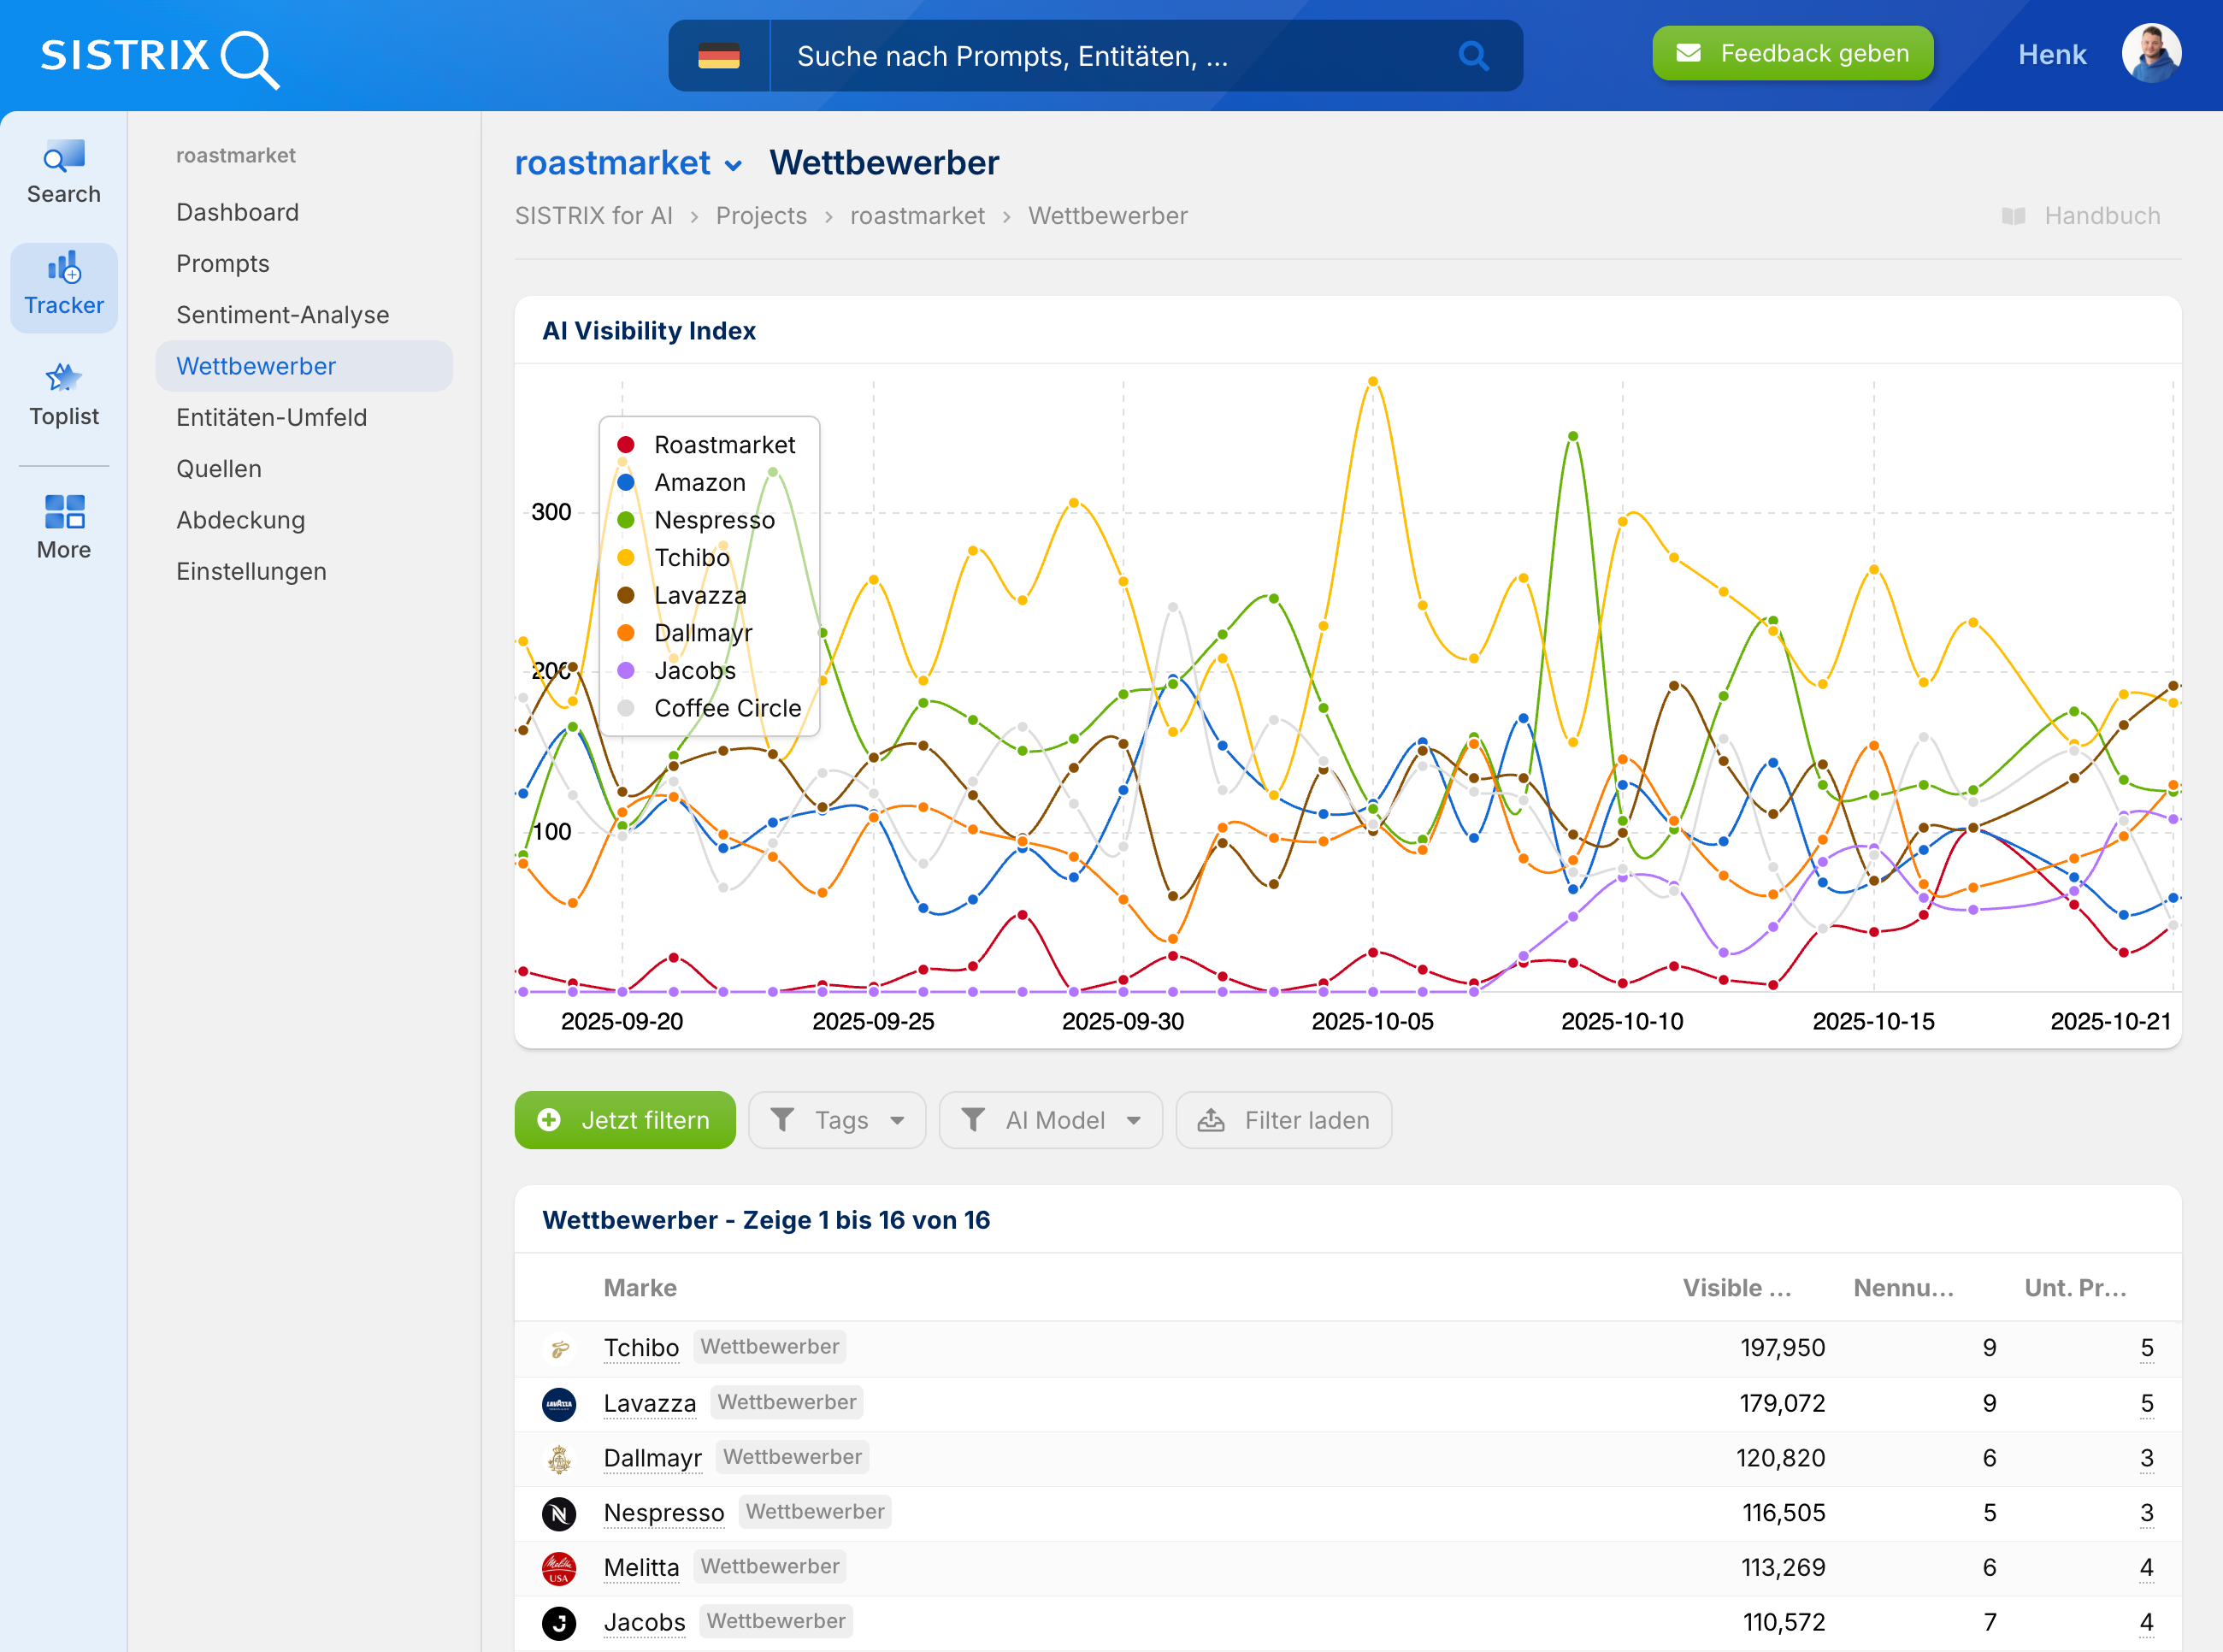Click the German flag language icon
The image size is (2223, 1652).
point(720,56)
